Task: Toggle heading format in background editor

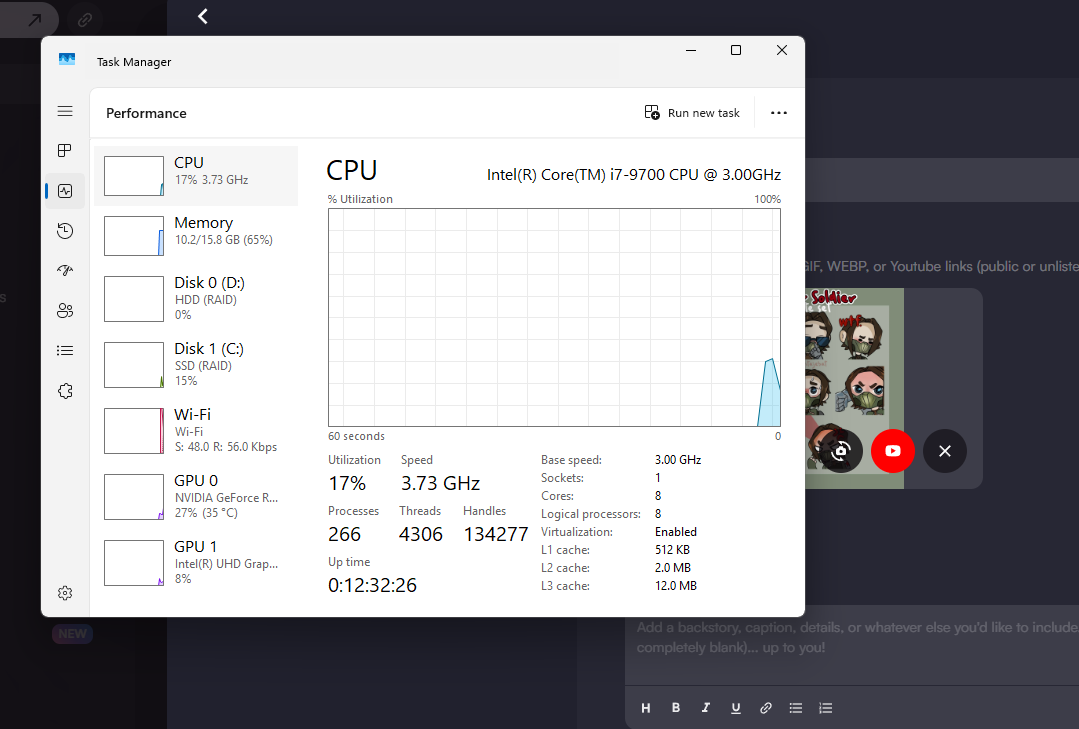Action: click(x=645, y=708)
